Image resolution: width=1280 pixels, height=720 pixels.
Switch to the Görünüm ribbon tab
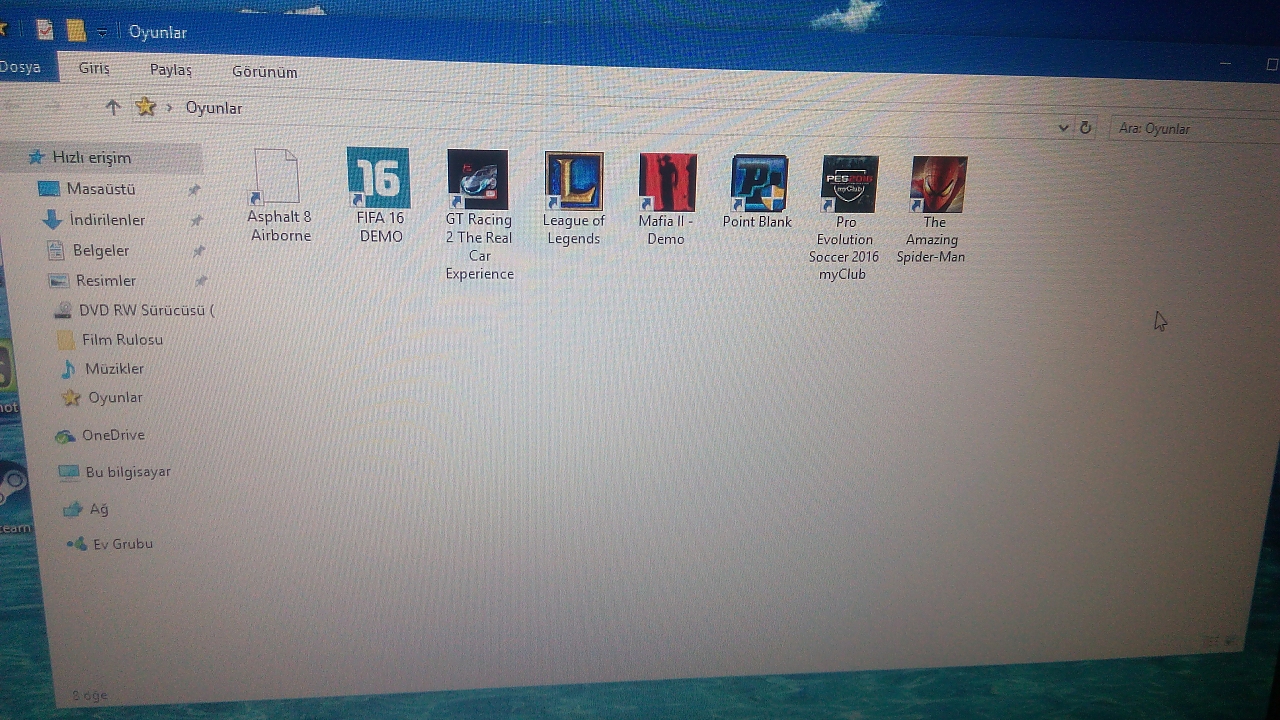click(x=264, y=72)
